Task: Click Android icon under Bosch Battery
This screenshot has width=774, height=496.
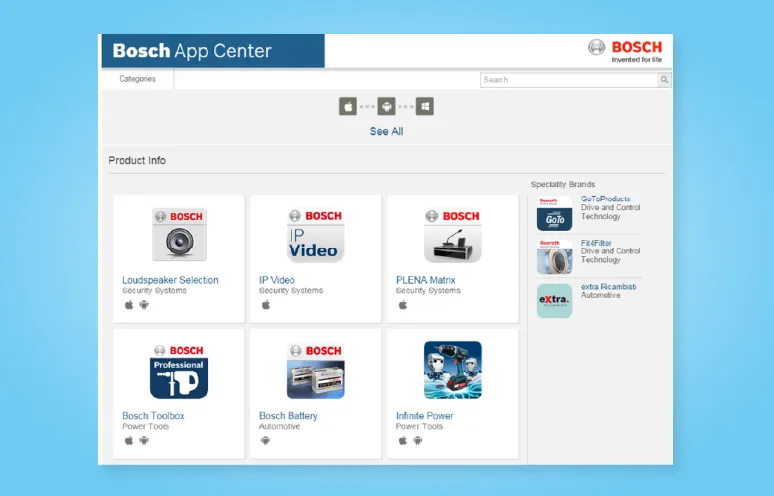Action: (266, 440)
